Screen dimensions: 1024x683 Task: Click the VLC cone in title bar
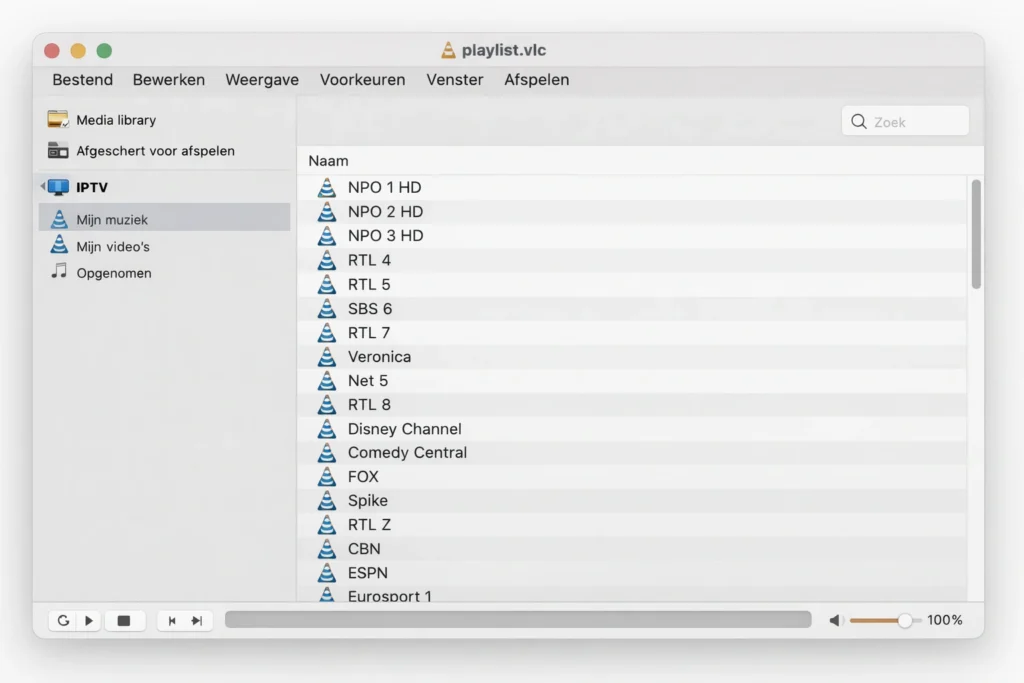(x=448, y=50)
